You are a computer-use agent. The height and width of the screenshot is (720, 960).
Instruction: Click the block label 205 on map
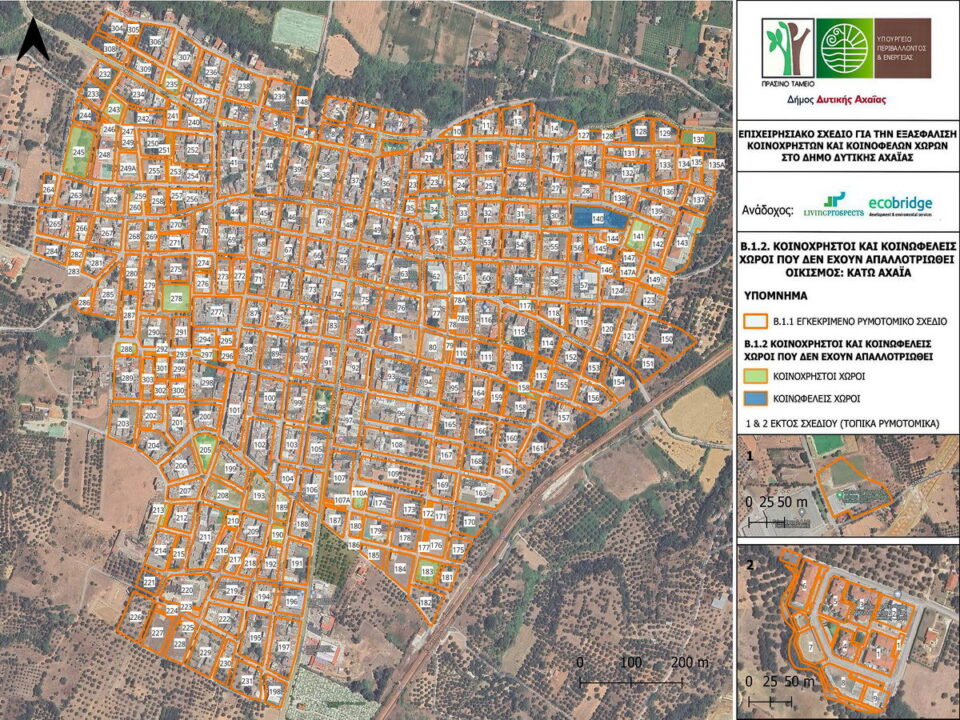pos(205,450)
